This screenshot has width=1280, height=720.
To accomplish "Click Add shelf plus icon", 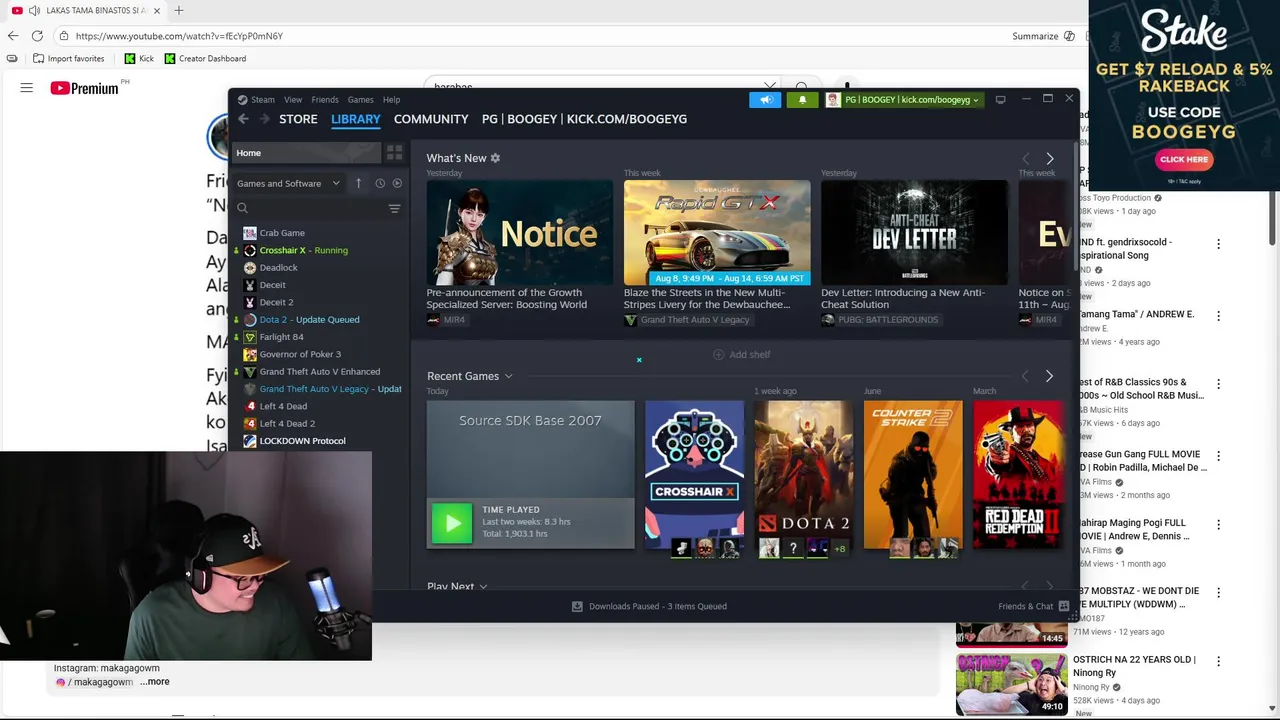I will click(x=718, y=354).
